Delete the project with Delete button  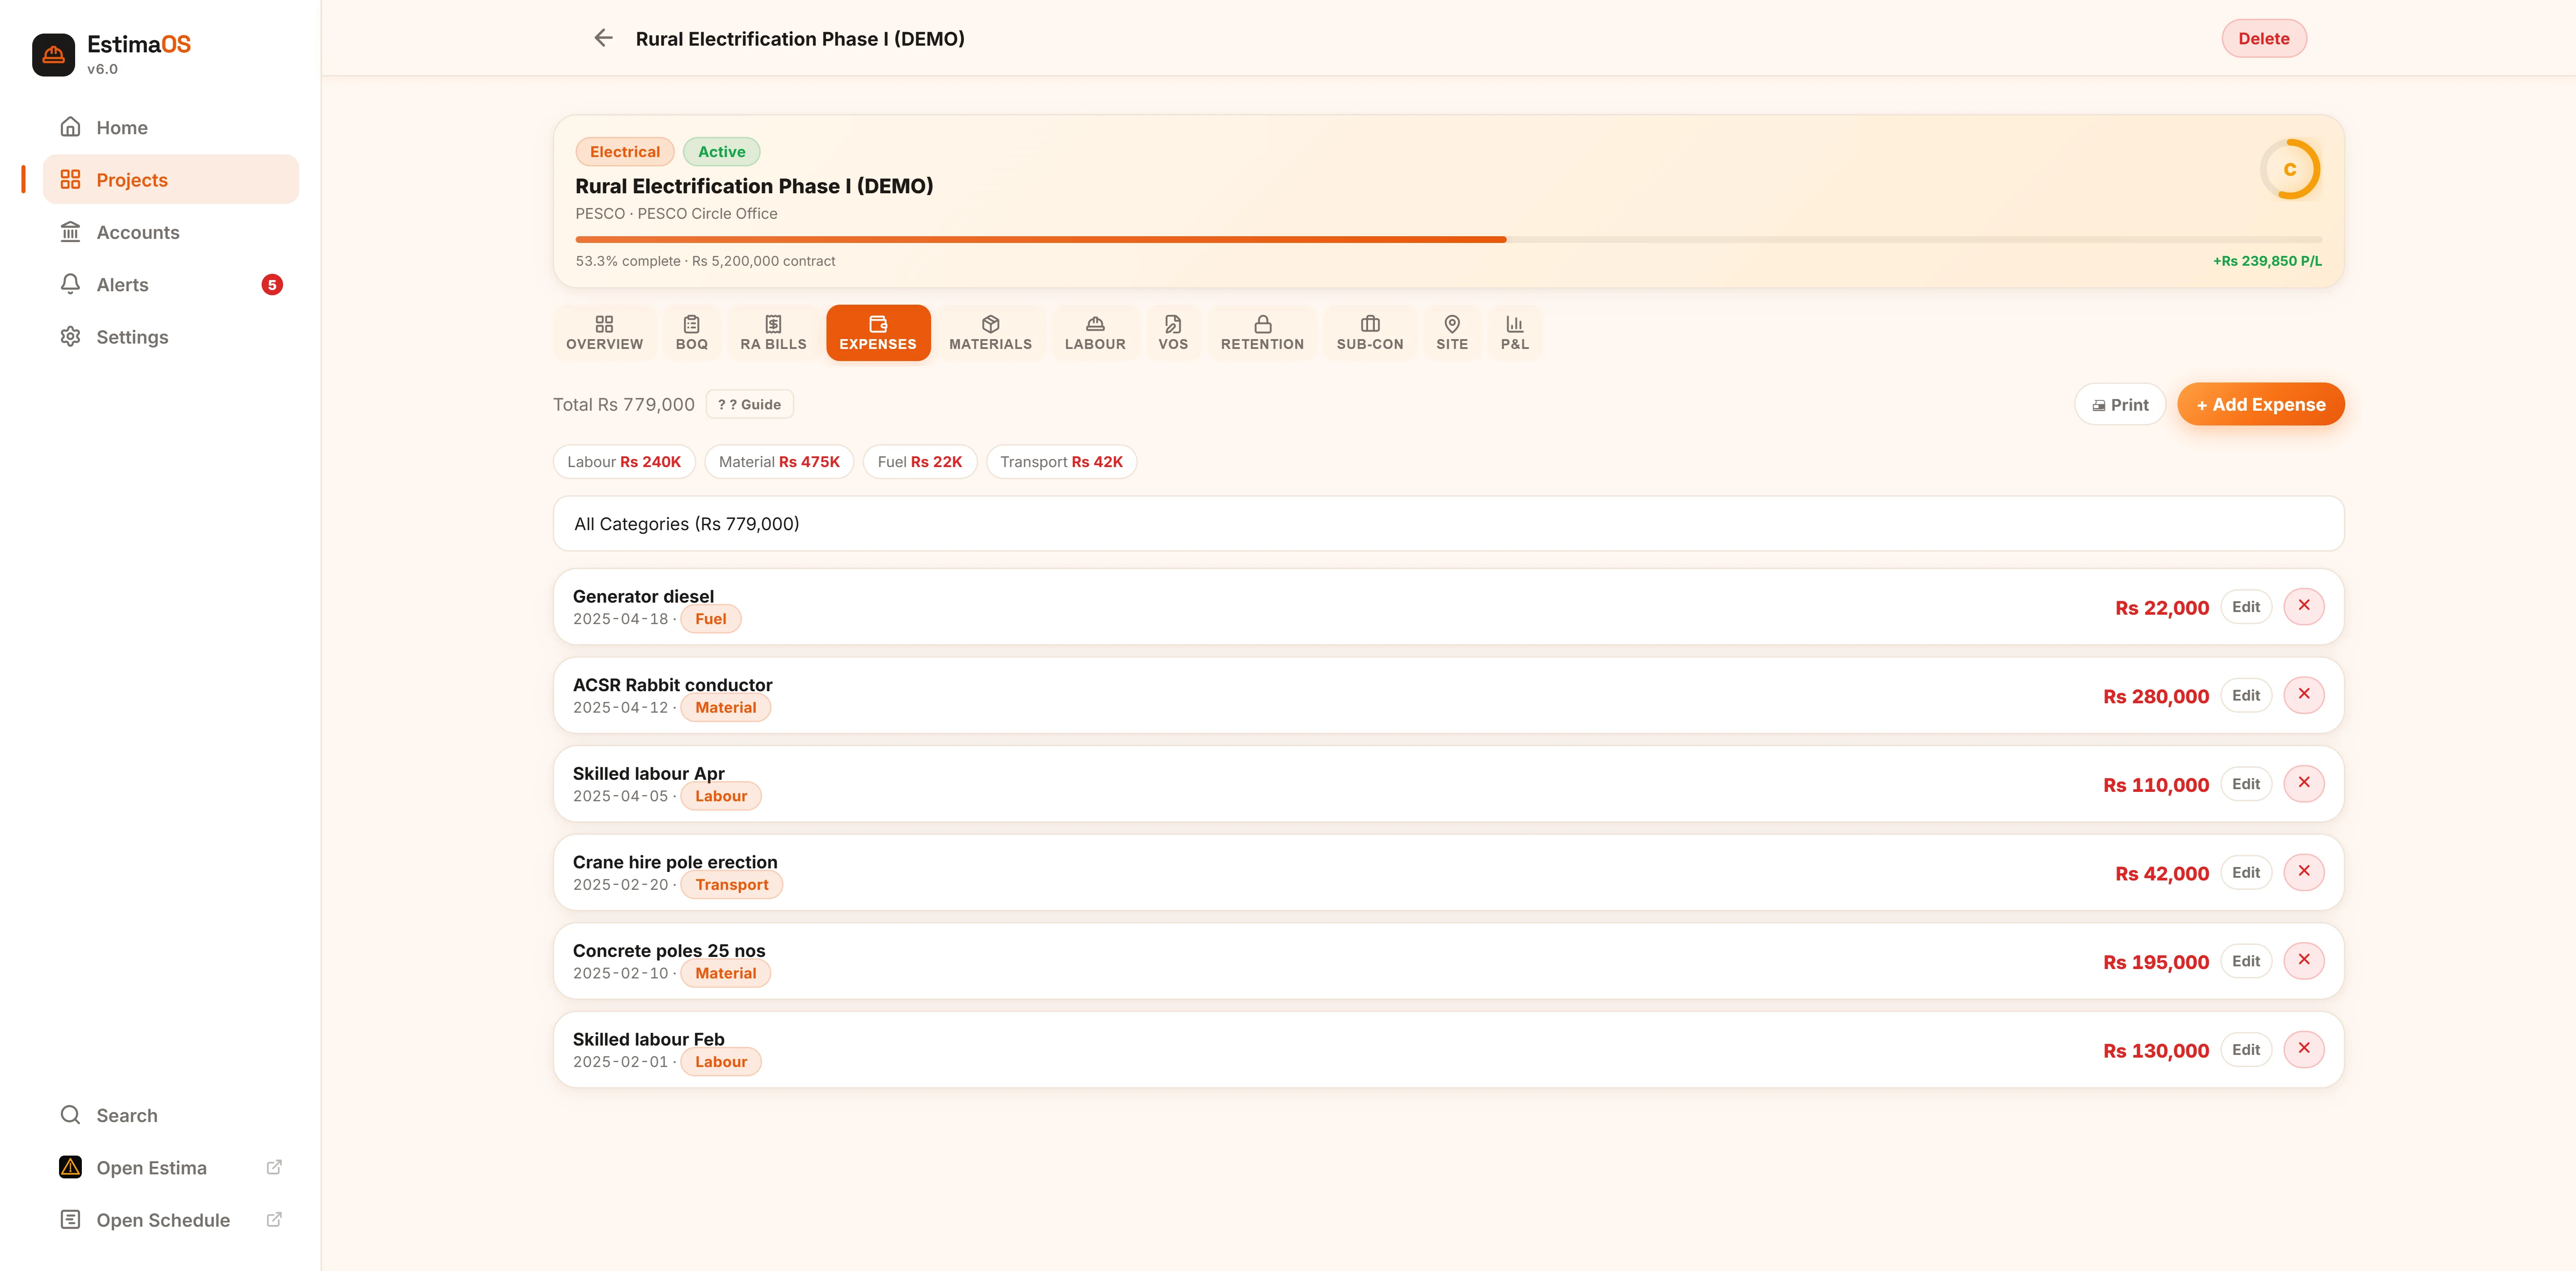[x=2263, y=38]
